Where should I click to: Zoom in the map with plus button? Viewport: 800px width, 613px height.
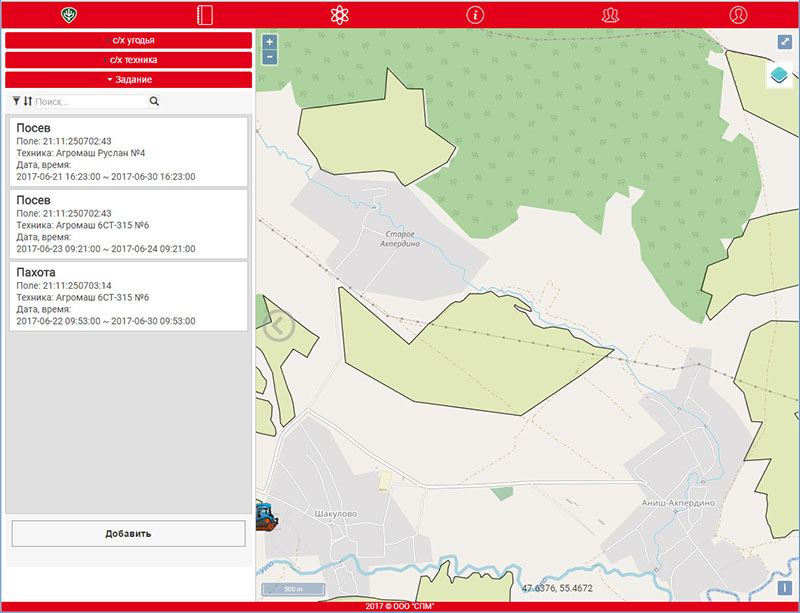coord(269,43)
